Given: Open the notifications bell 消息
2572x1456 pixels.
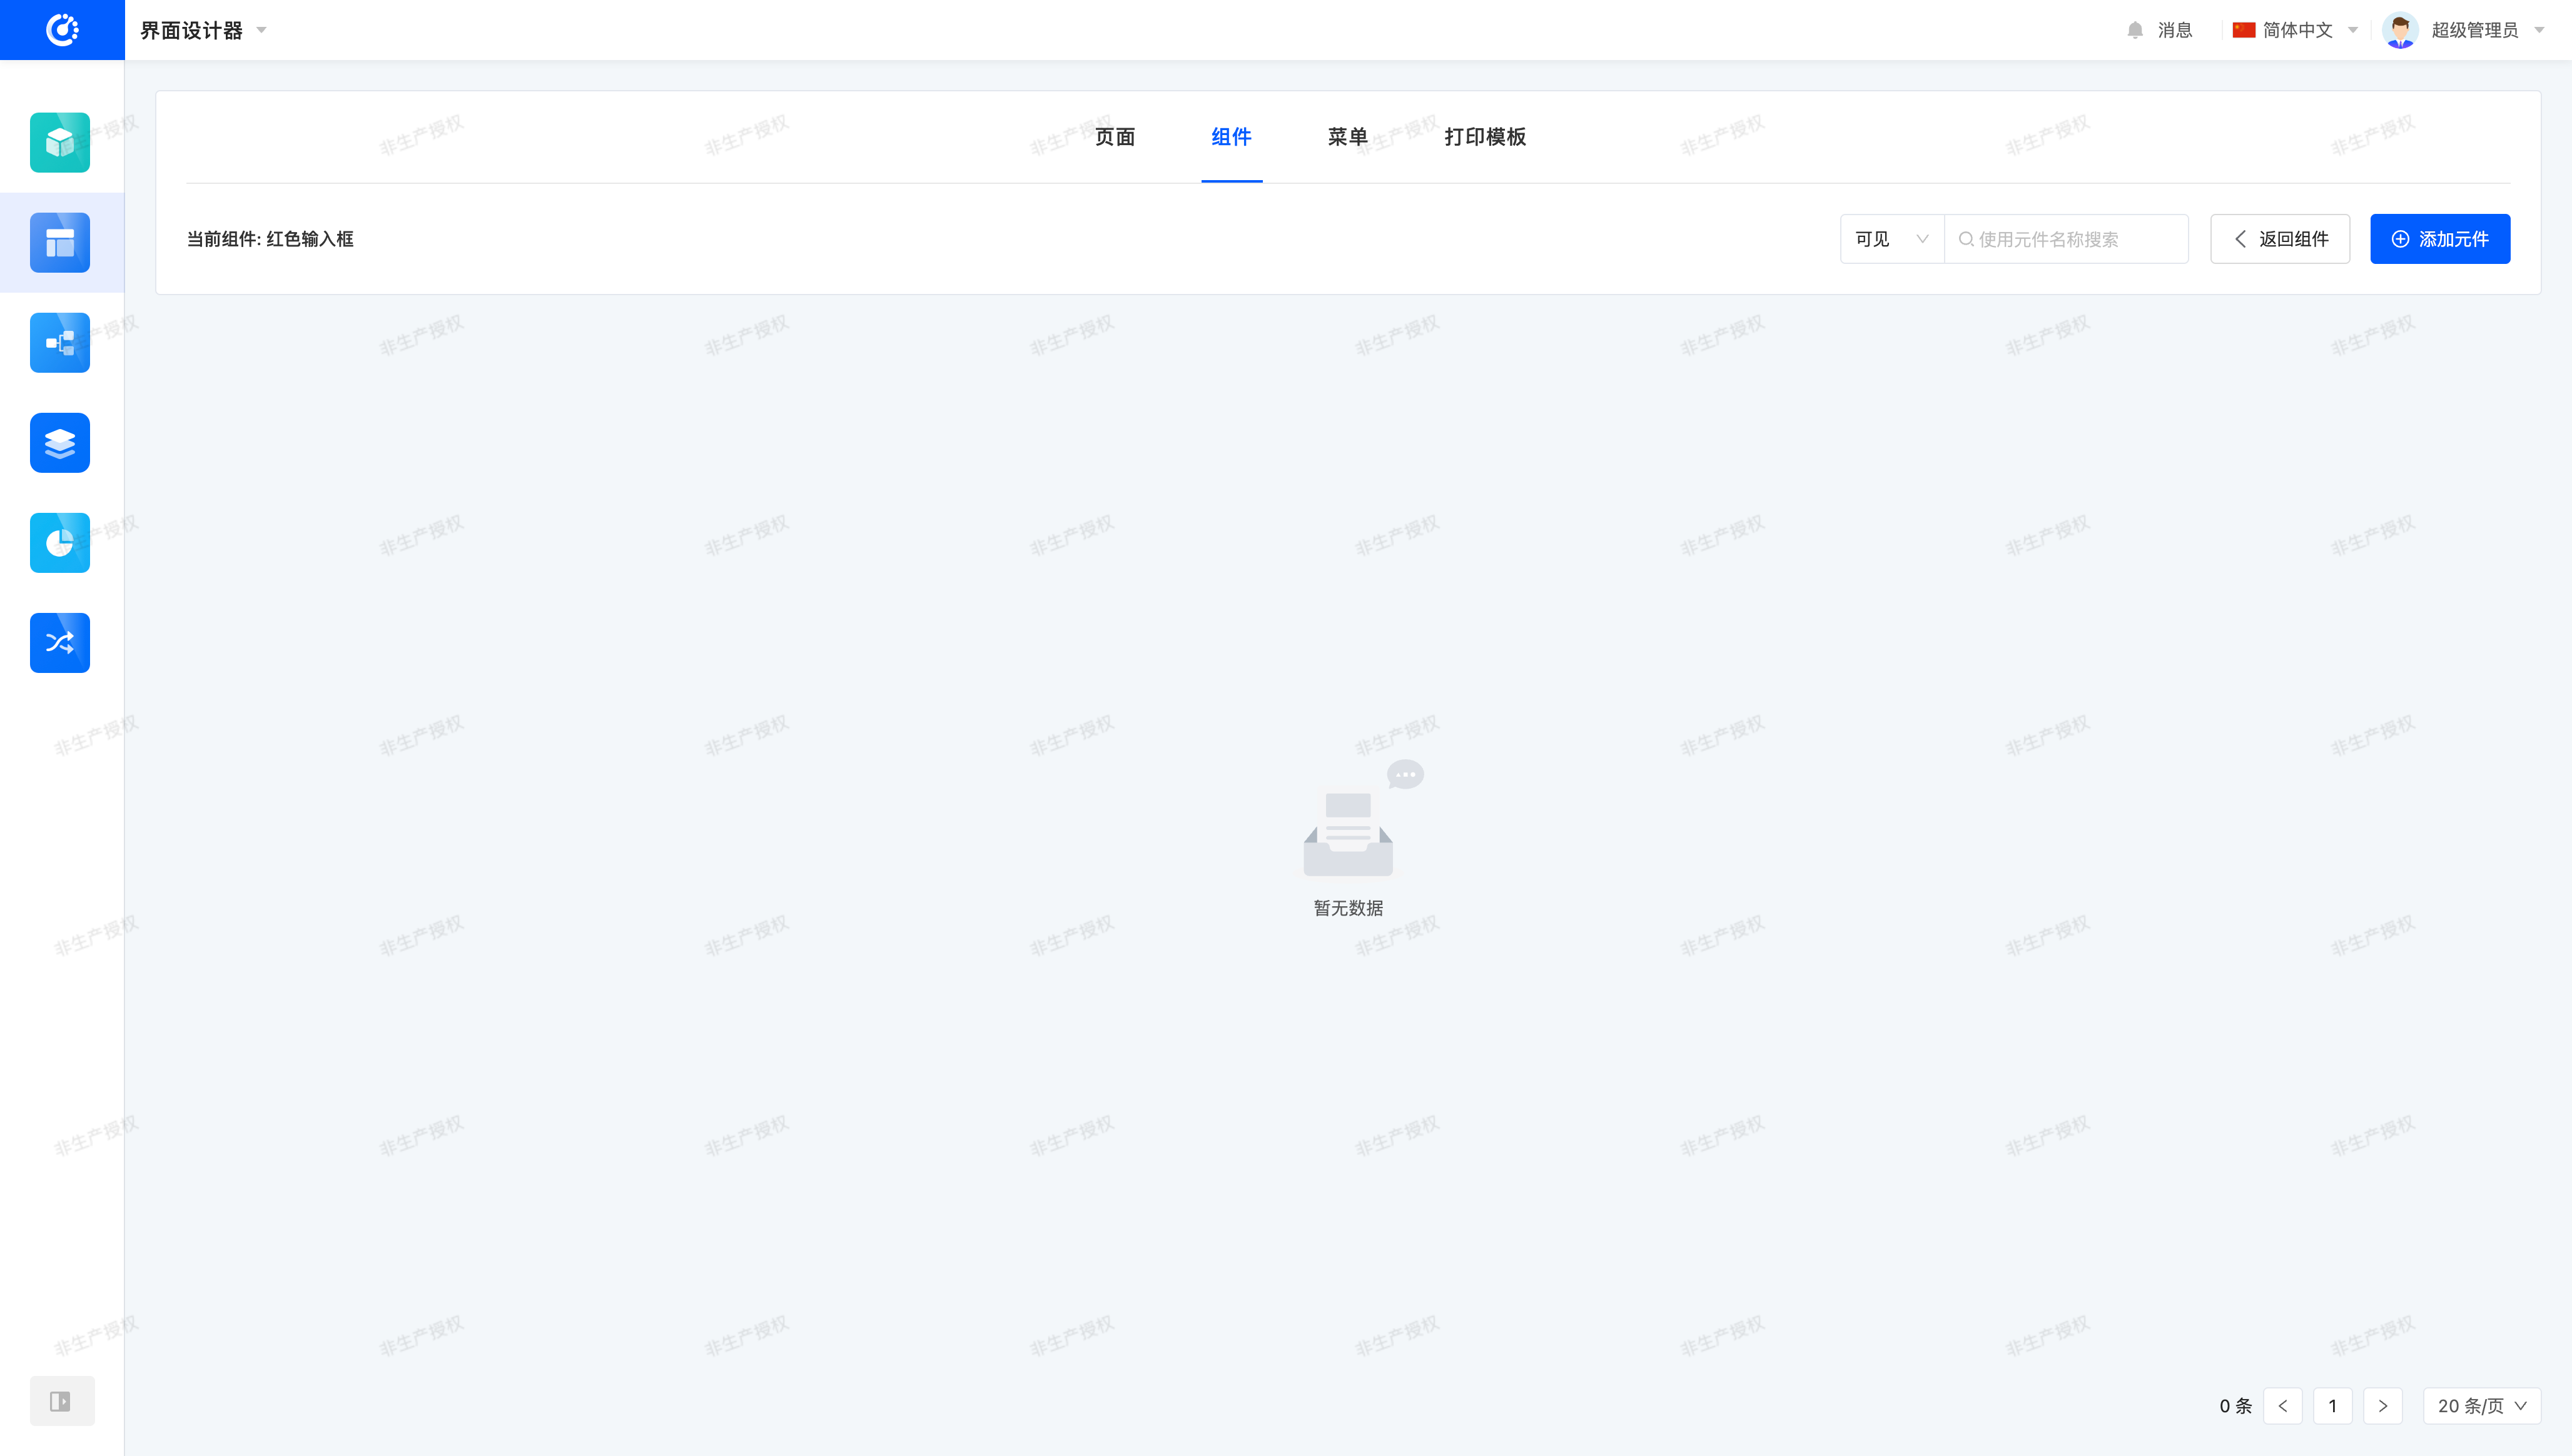Looking at the screenshot, I should pos(2159,30).
